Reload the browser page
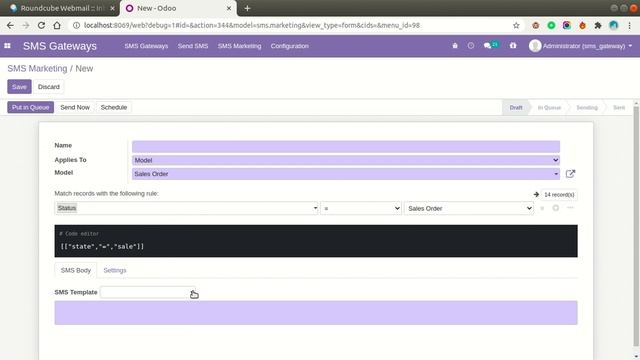Viewport: 640px width, 360px height. pyautogui.click(x=41, y=25)
